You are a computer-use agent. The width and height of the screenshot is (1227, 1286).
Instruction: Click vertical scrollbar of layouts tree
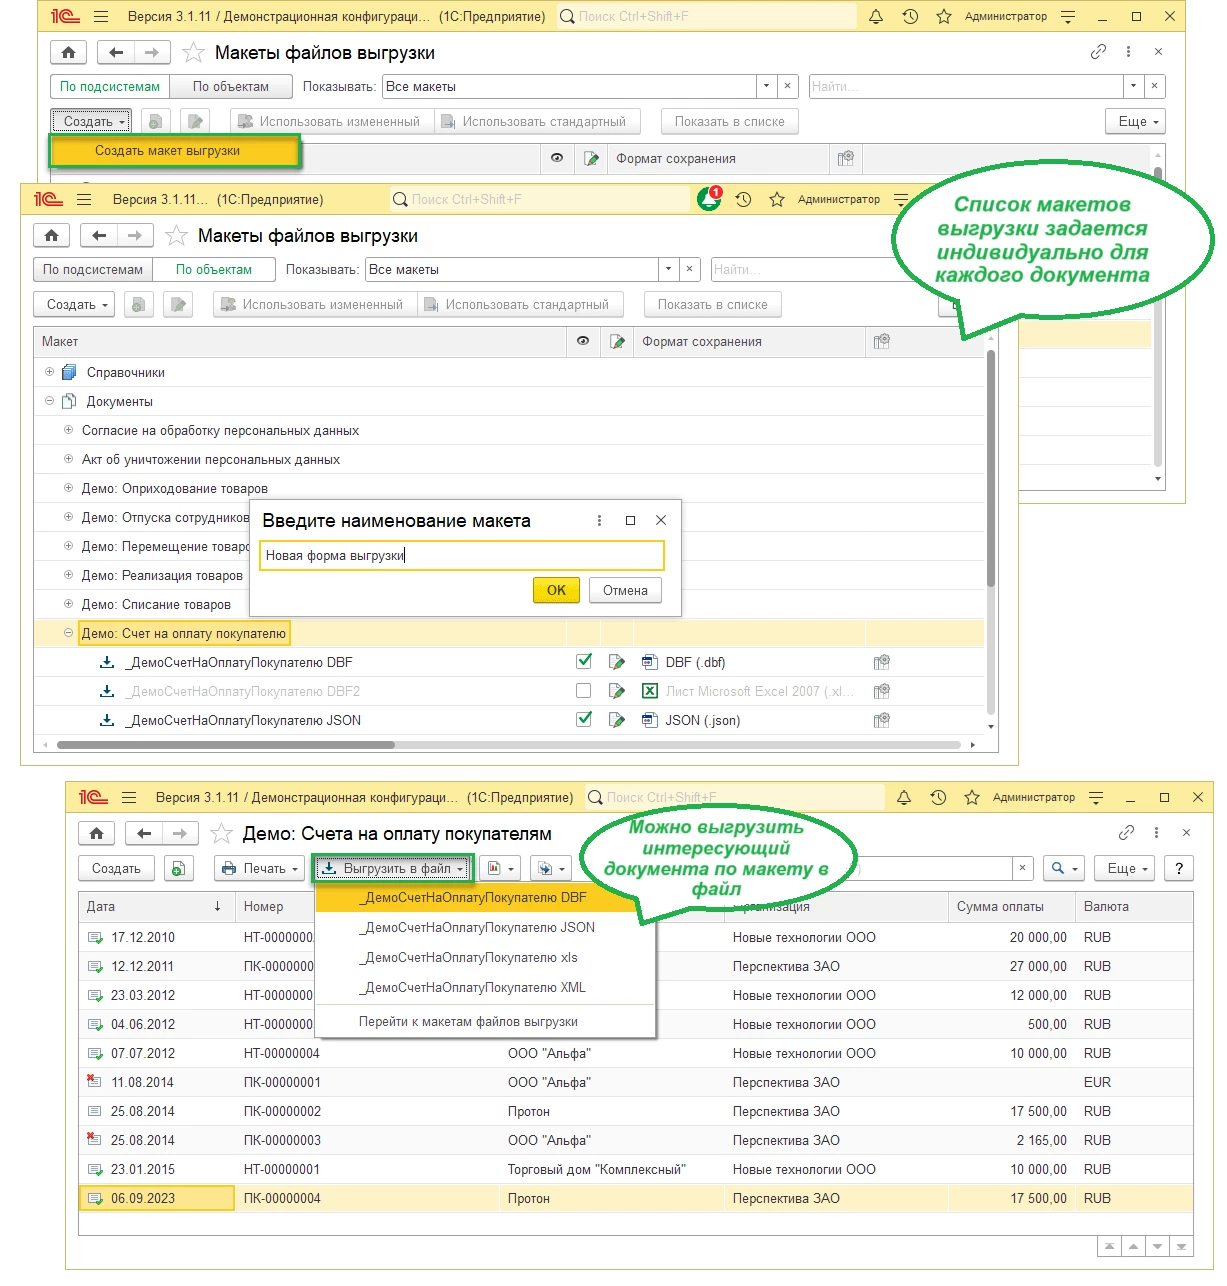point(991,468)
